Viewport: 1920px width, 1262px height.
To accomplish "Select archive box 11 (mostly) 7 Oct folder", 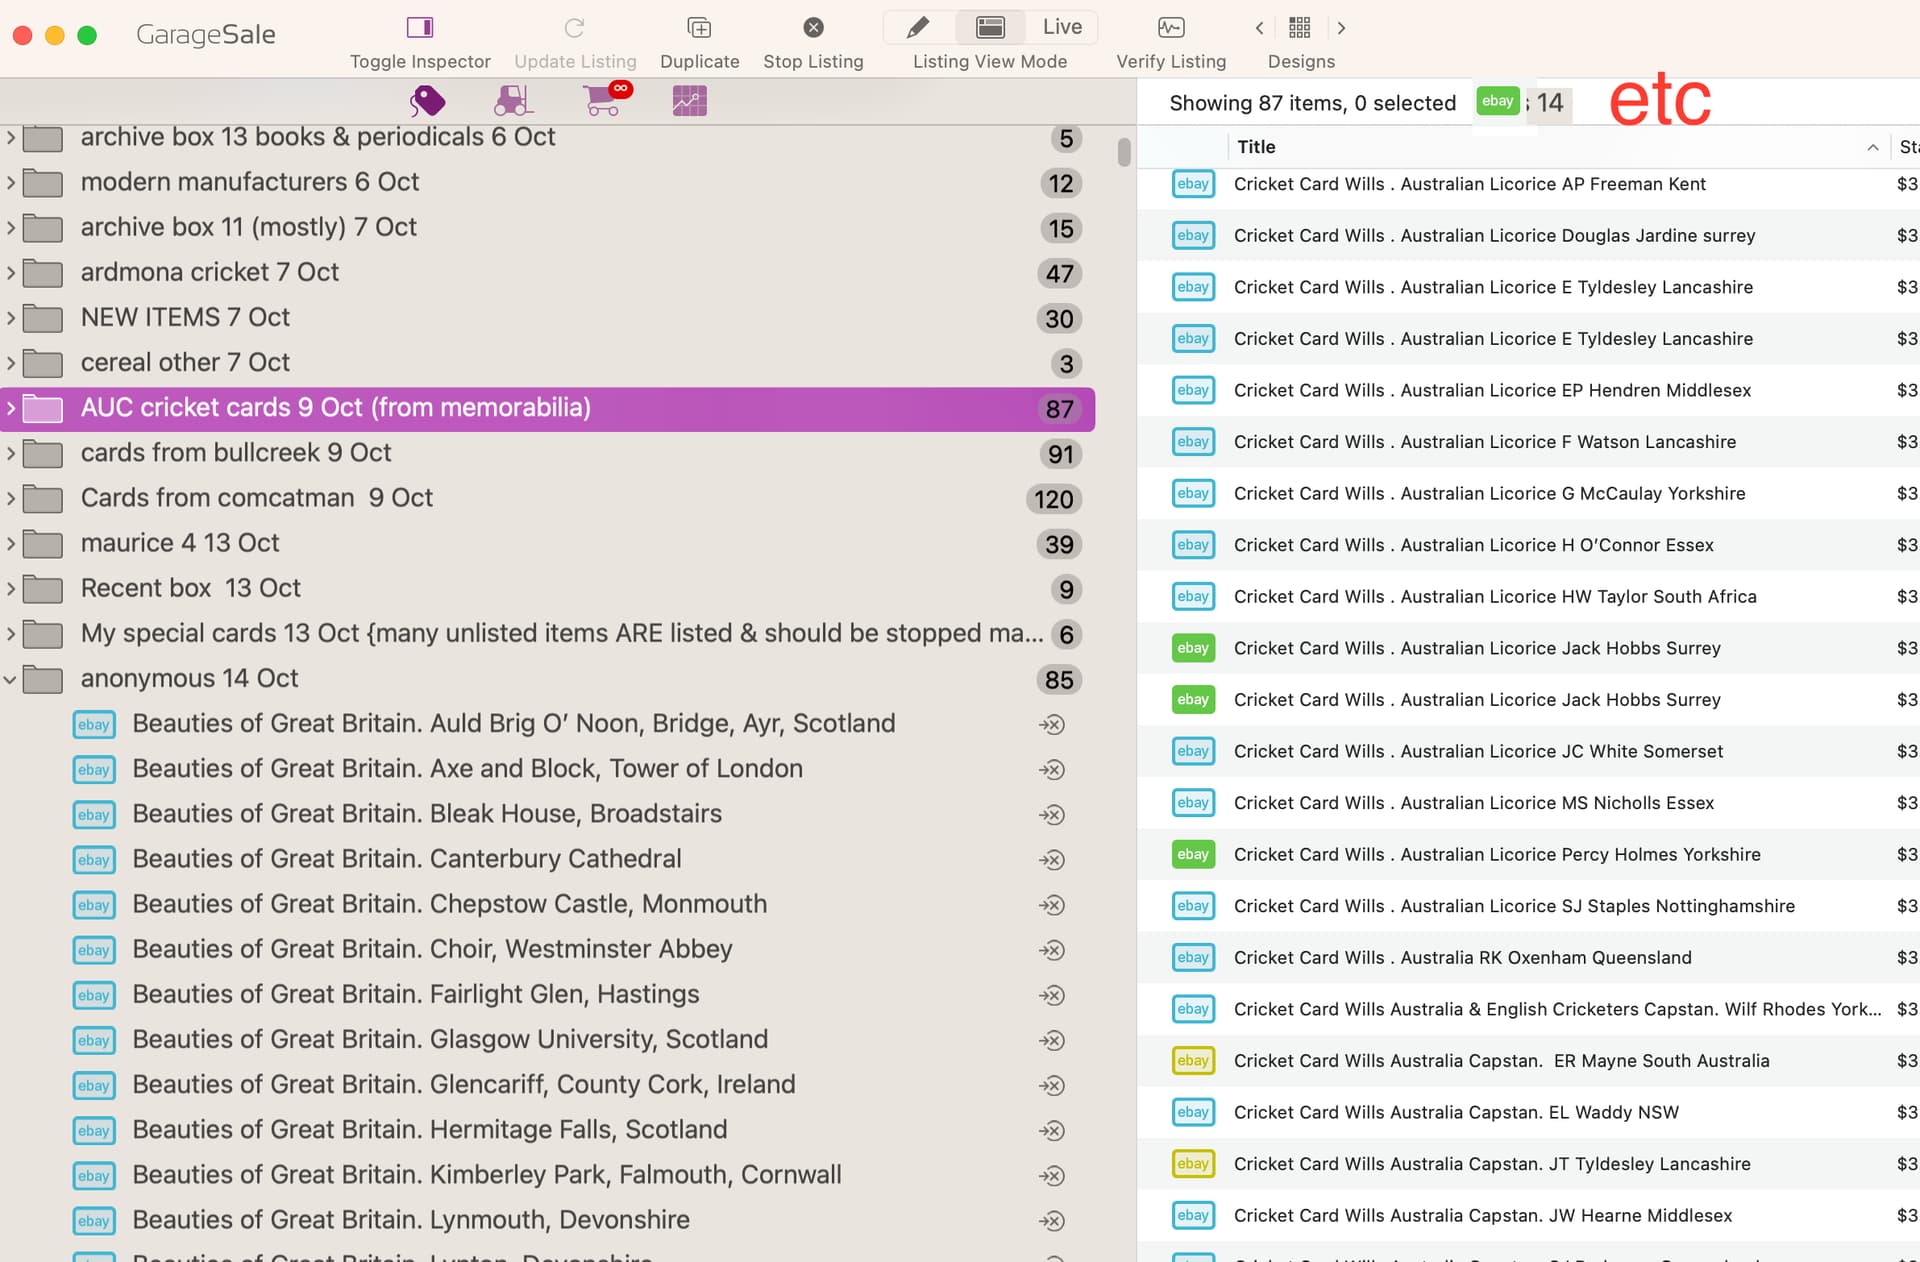I will click(547, 227).
